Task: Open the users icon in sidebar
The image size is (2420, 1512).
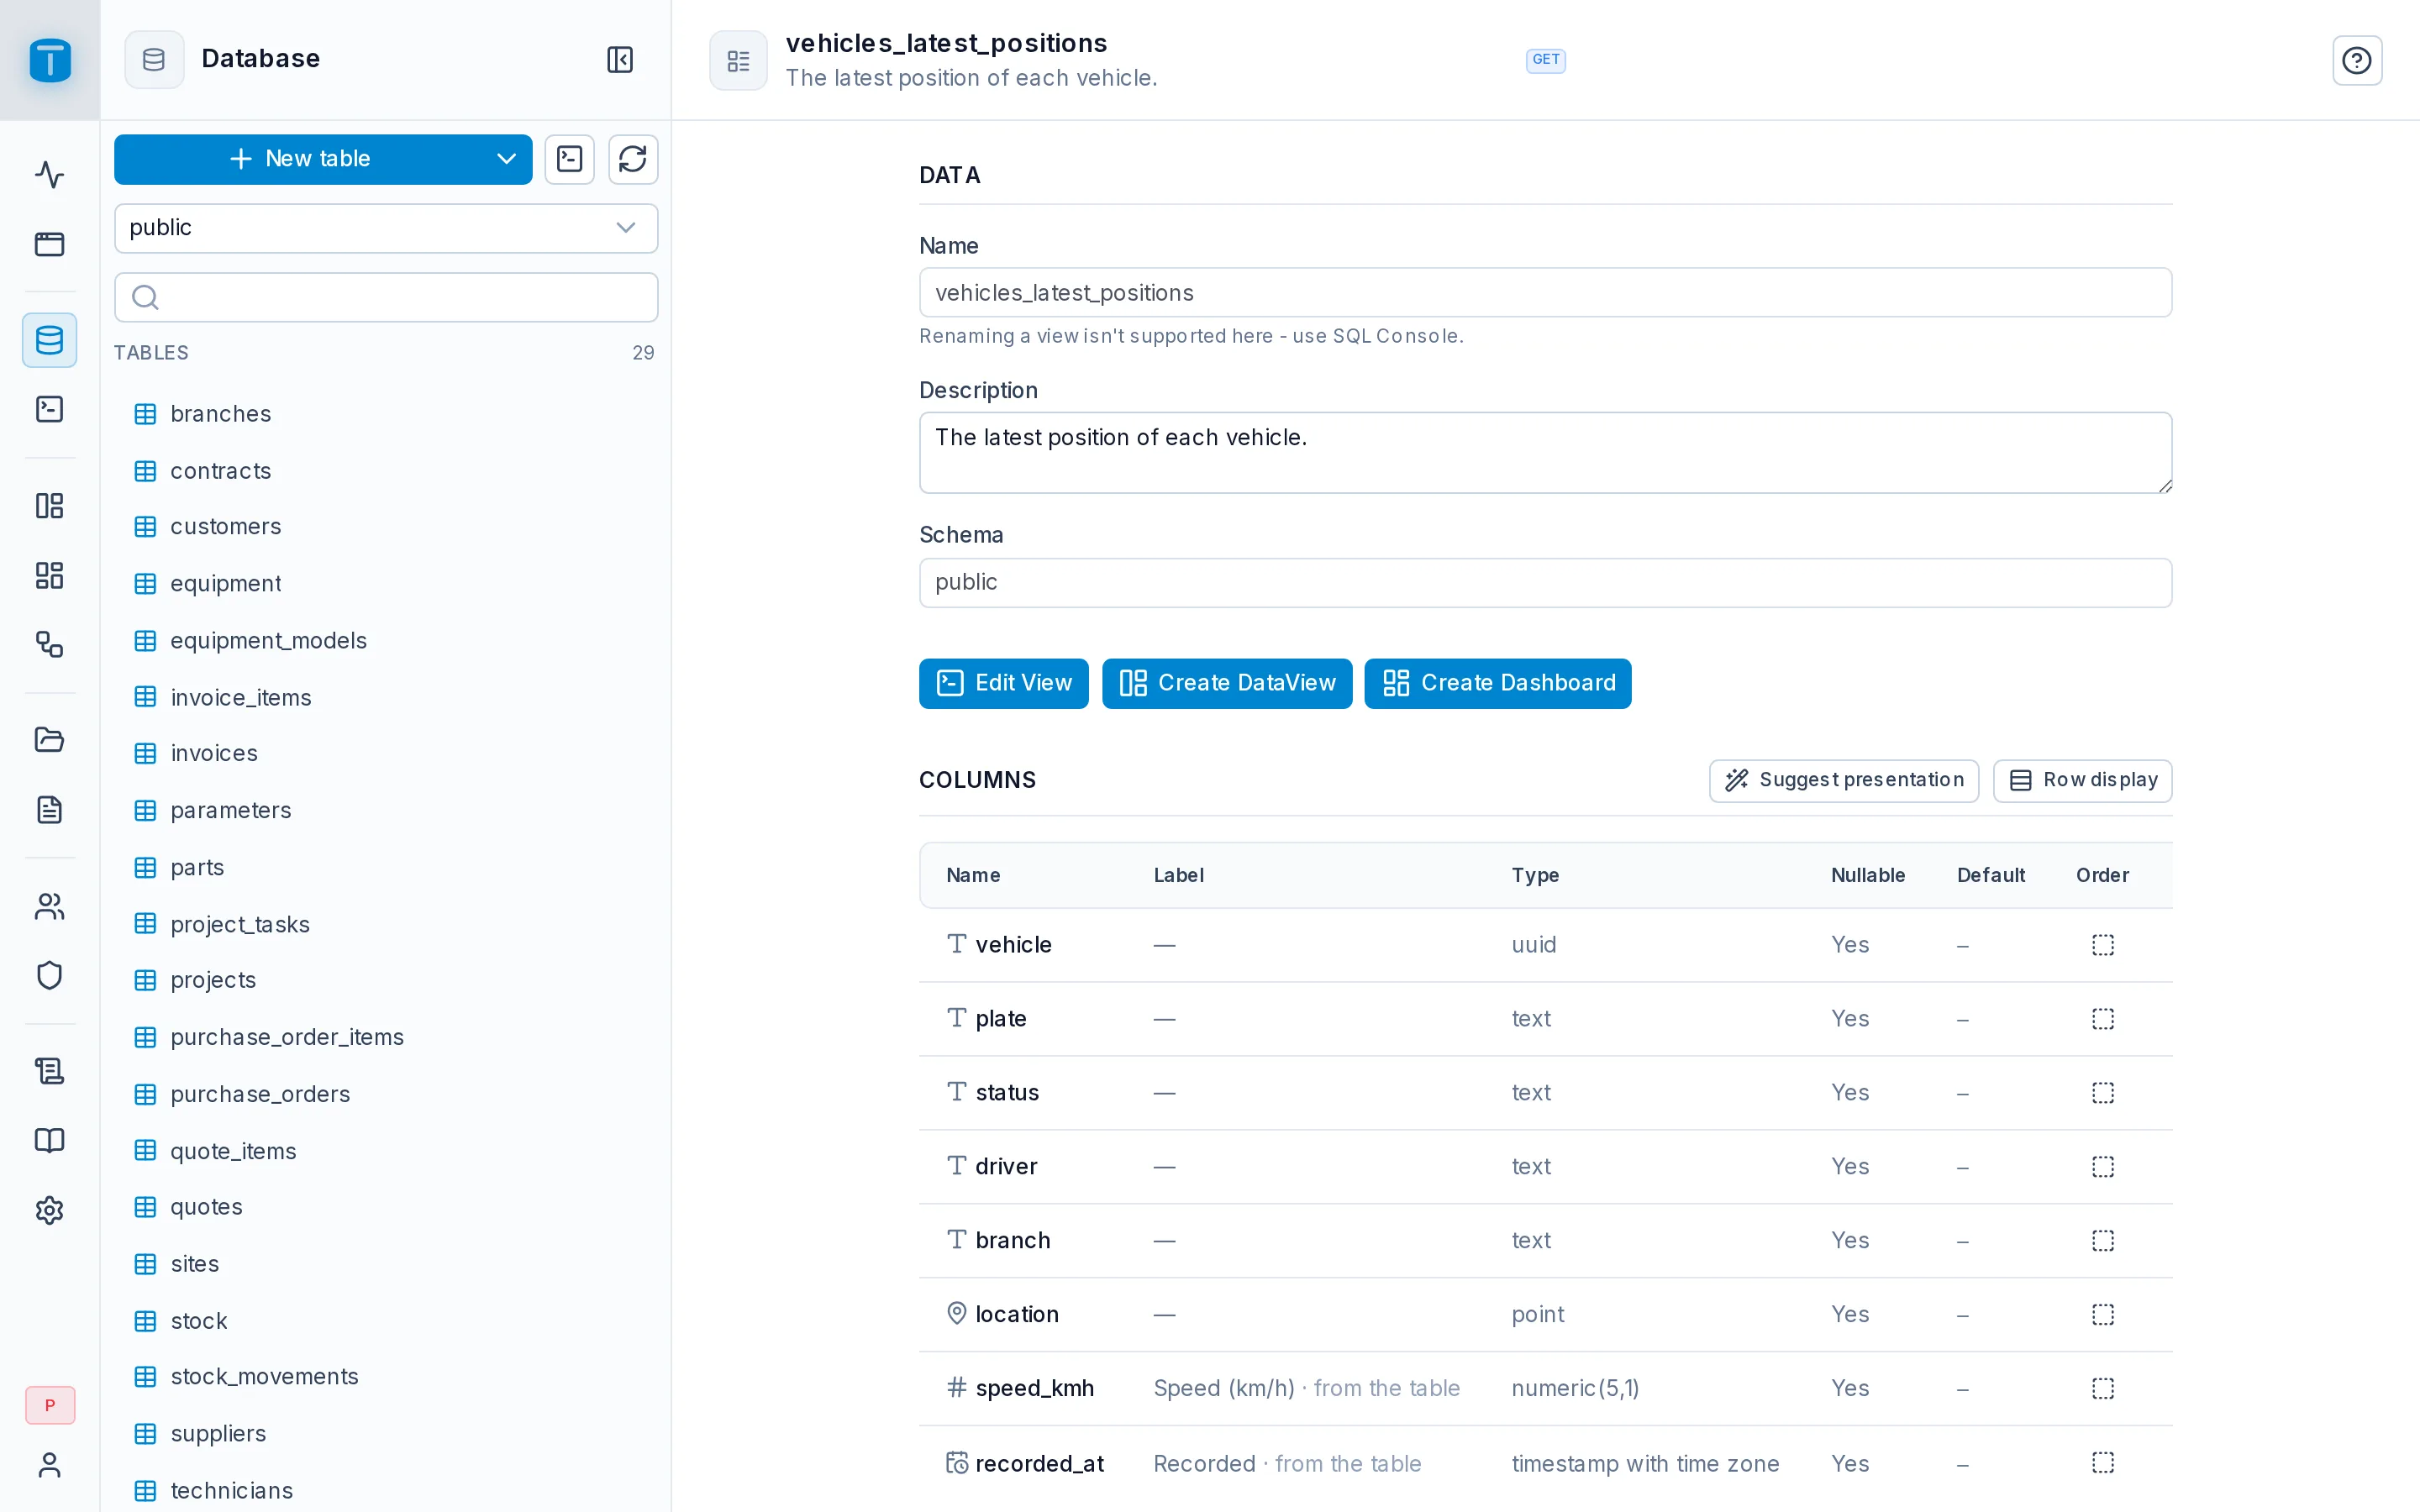Action: pos(50,906)
